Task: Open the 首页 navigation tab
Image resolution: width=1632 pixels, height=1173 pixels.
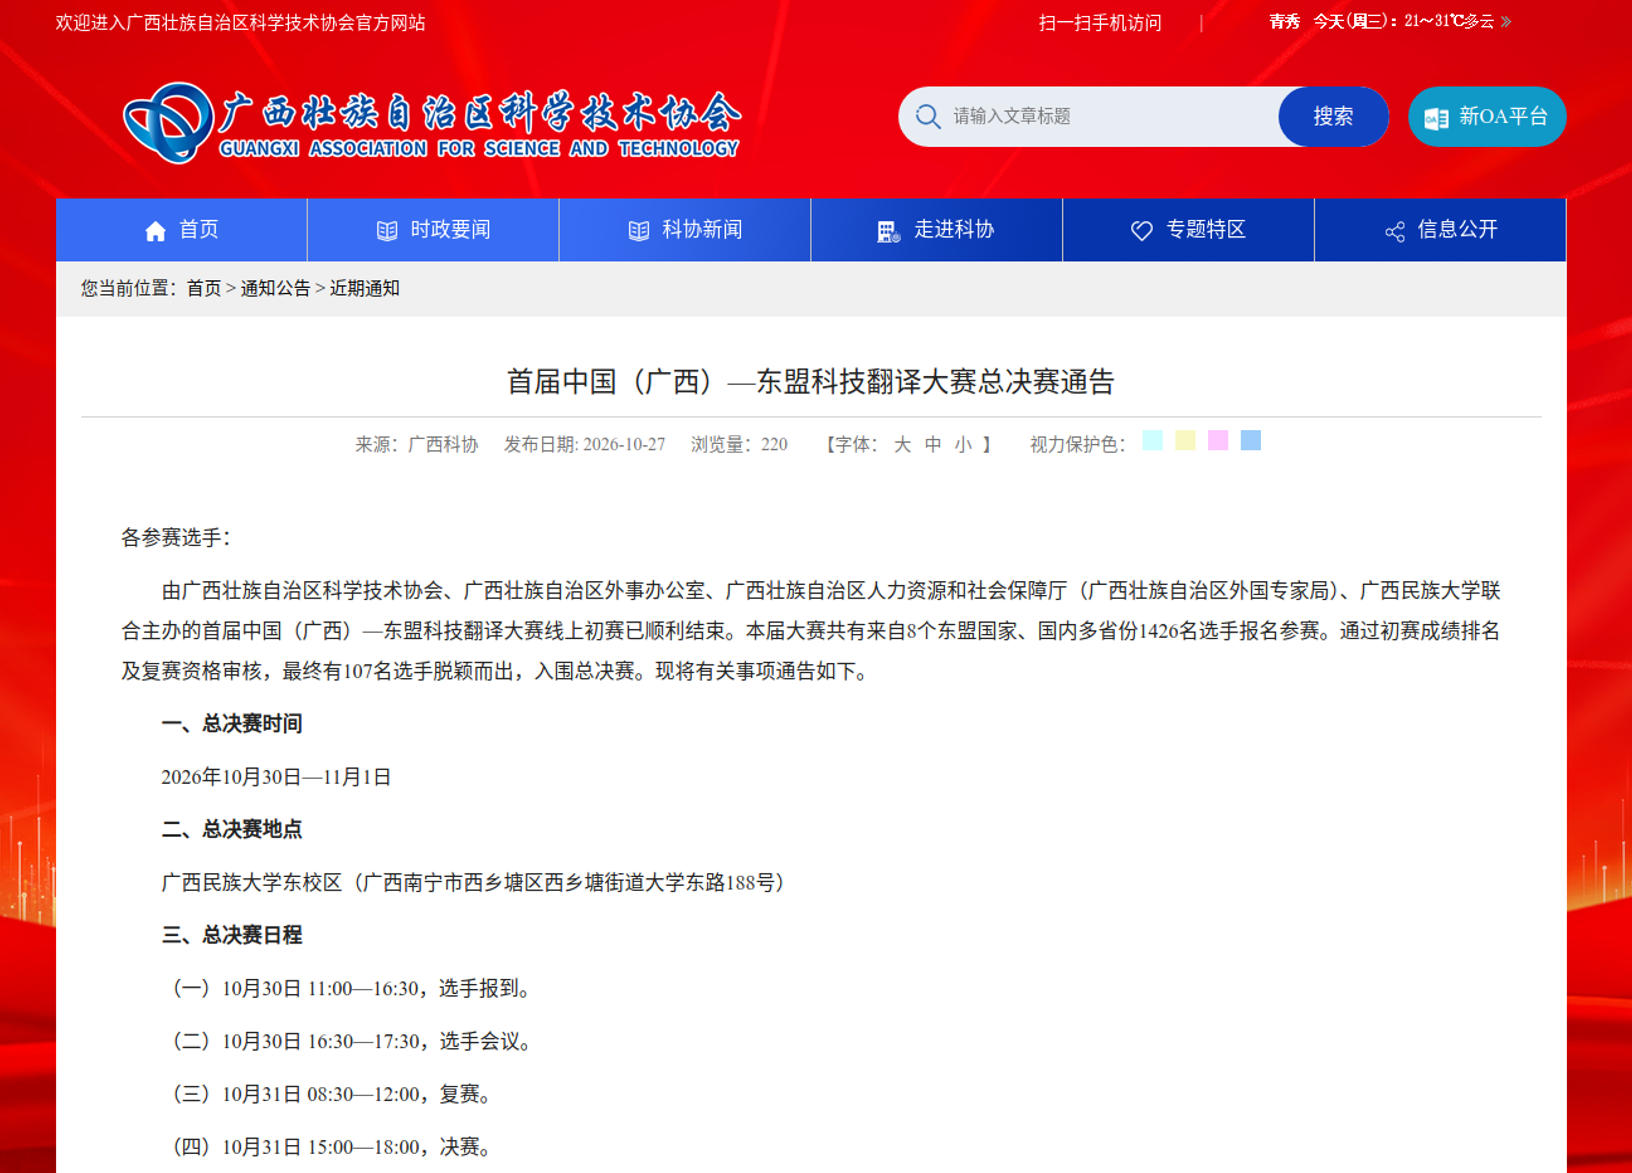Action: [x=182, y=230]
